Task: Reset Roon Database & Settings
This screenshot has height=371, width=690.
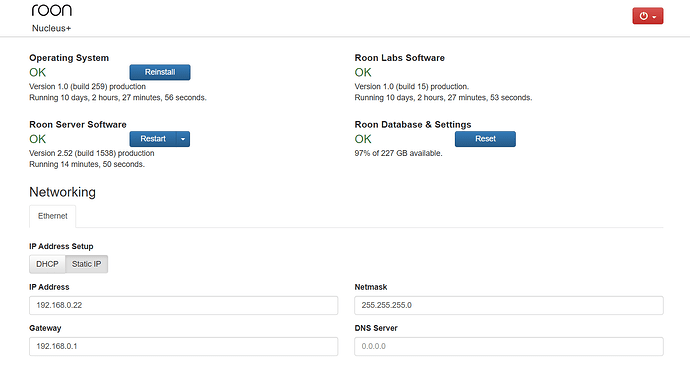Action: click(485, 139)
